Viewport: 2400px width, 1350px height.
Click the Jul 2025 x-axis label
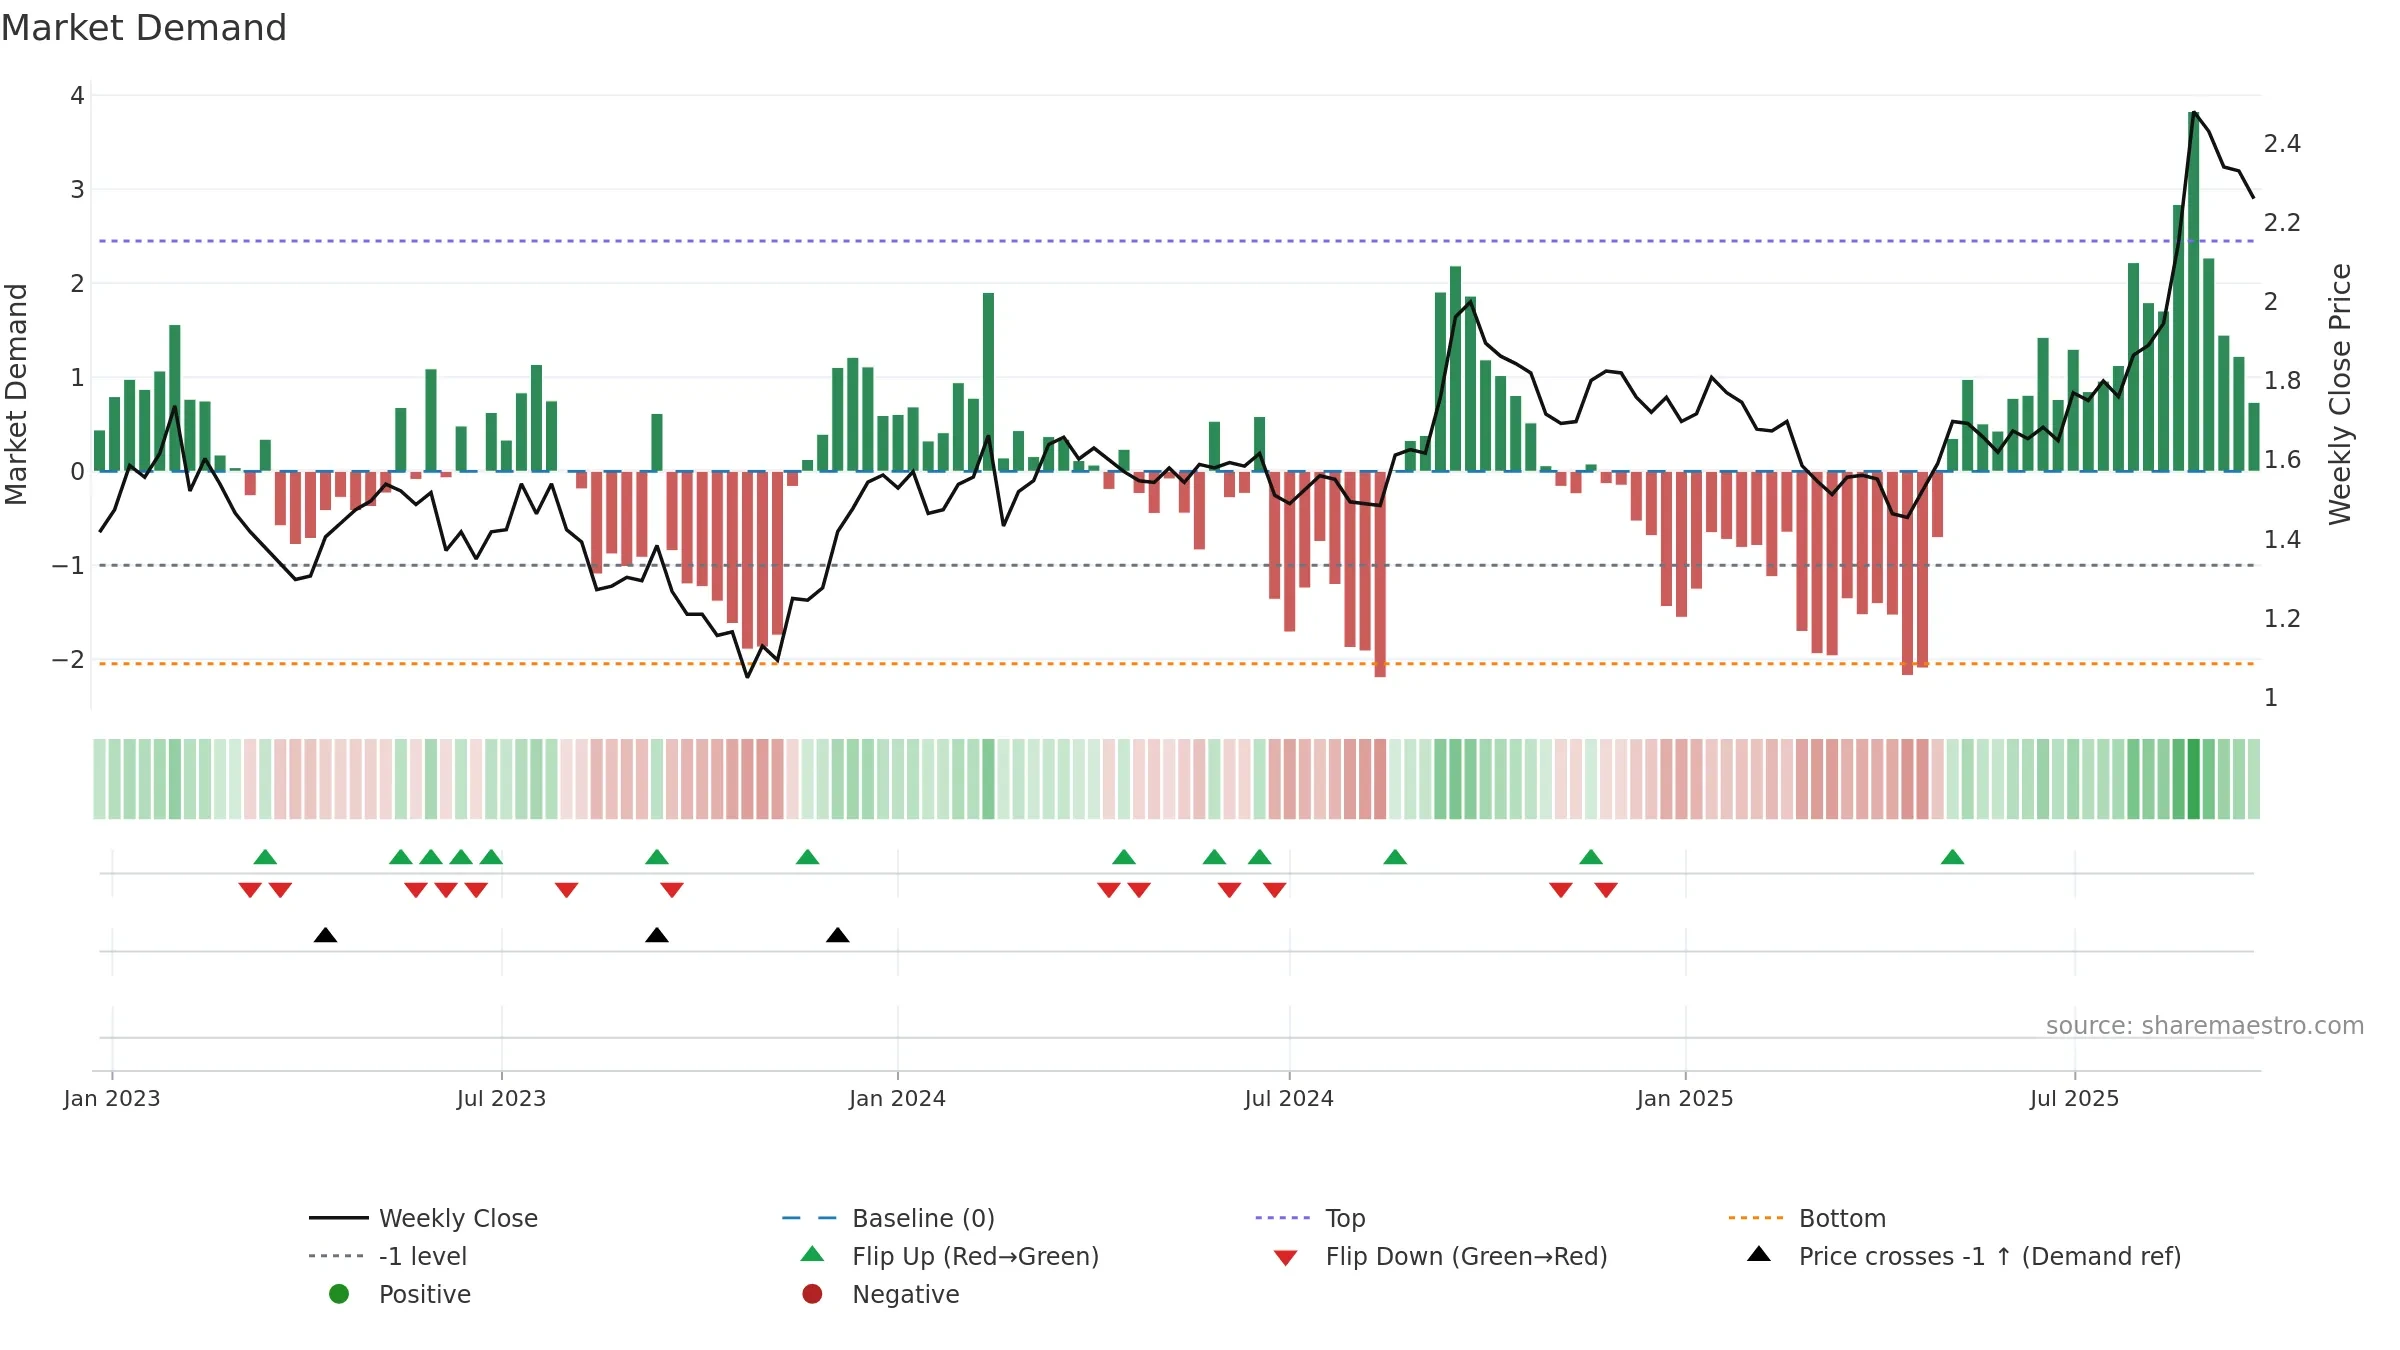[x=2075, y=1098]
